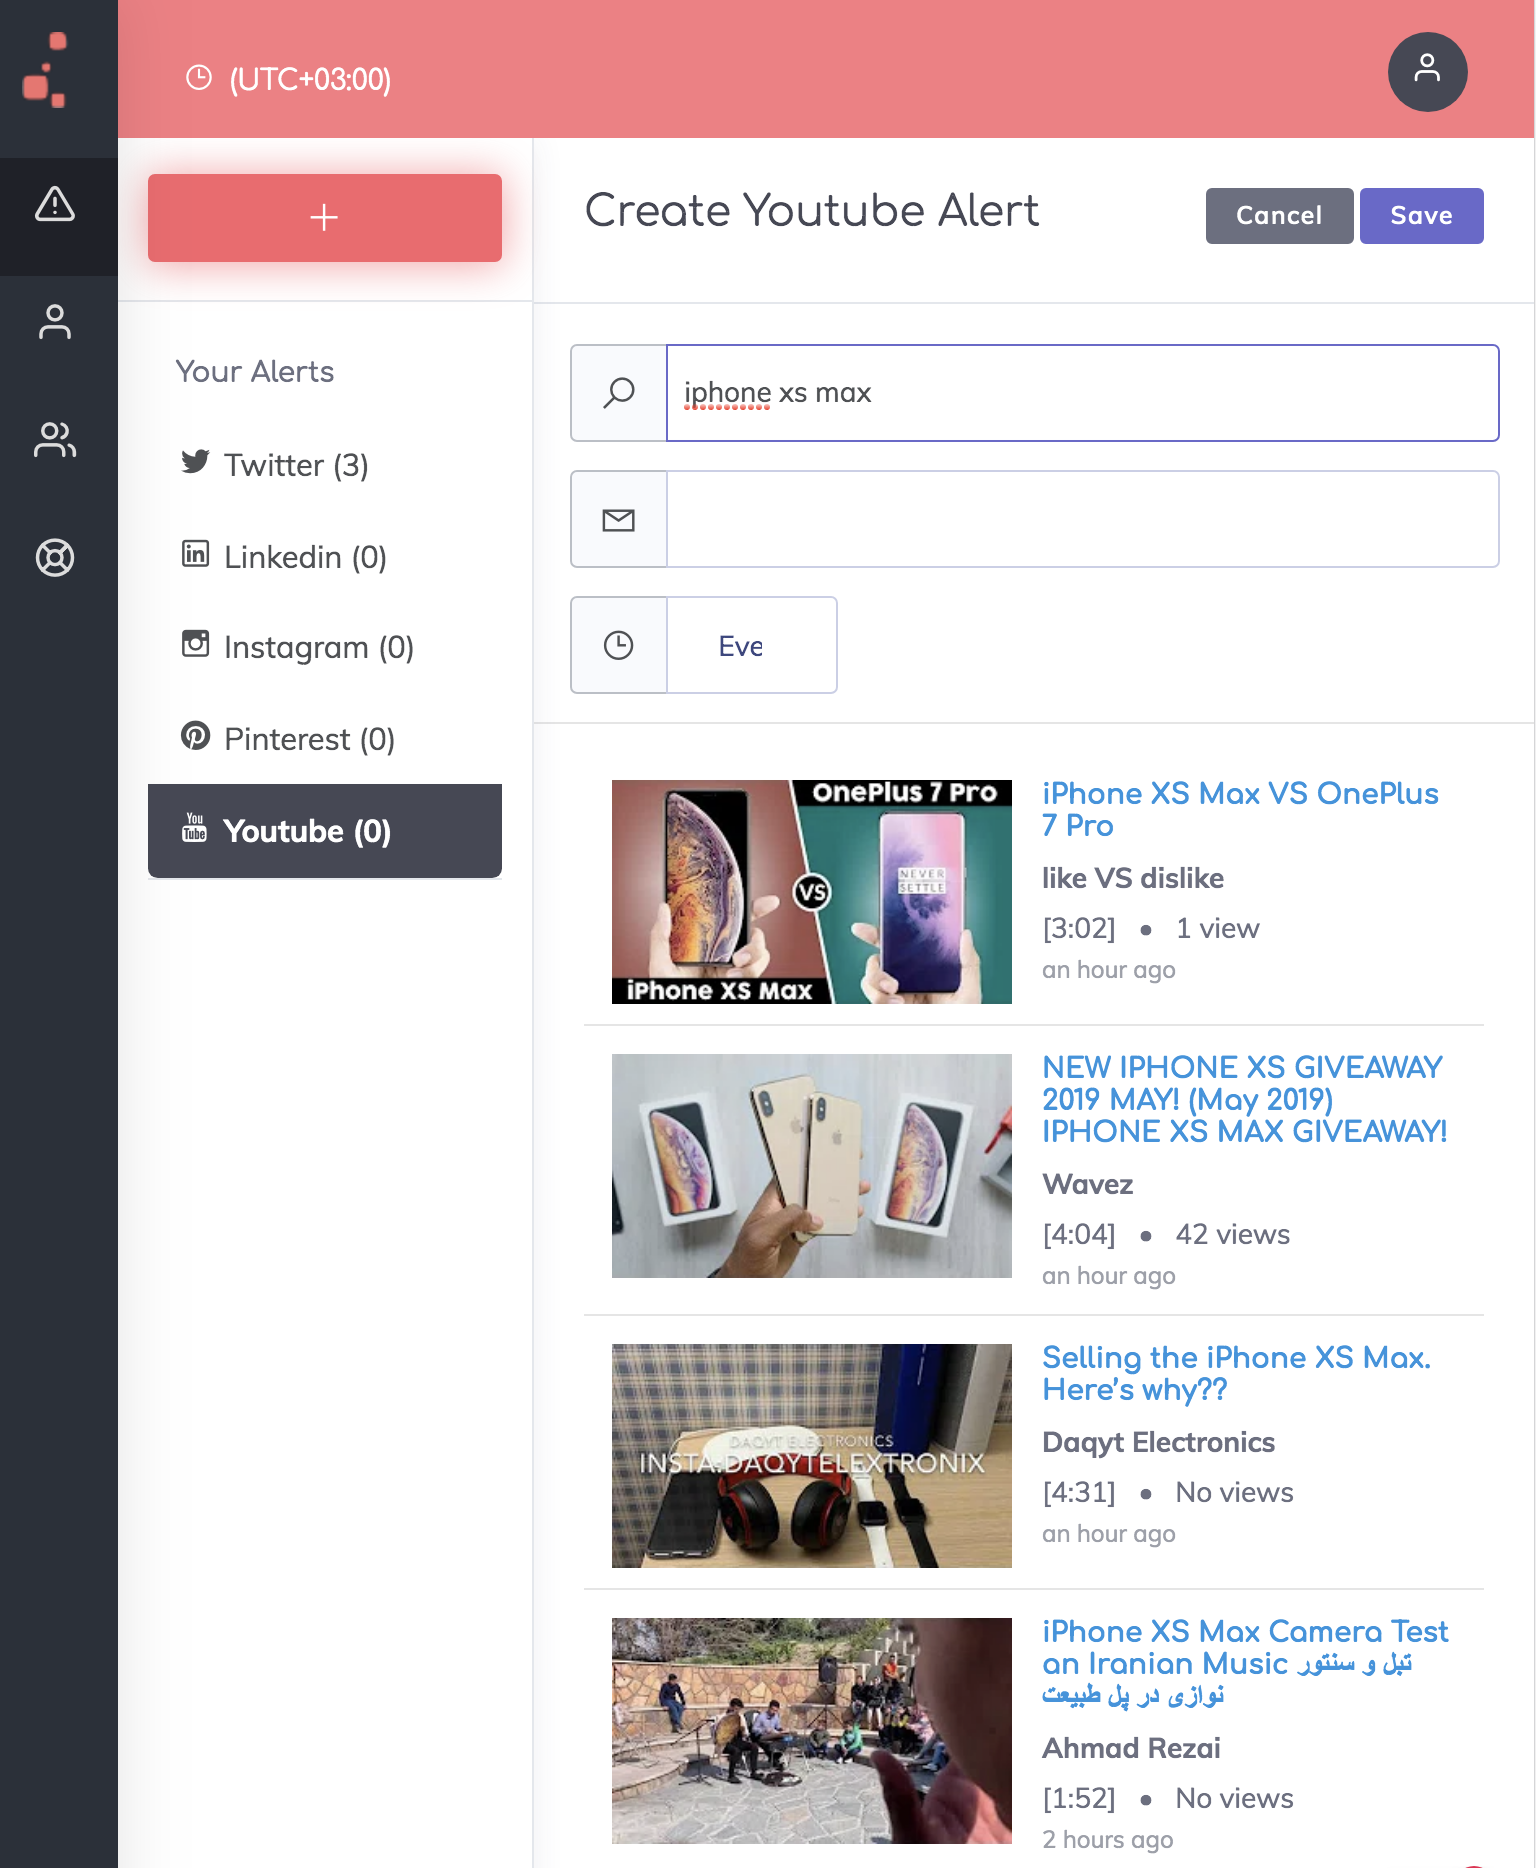Click the Daqyt Electronics video thumbnail
This screenshot has width=1536, height=1868.
pyautogui.click(x=812, y=1456)
